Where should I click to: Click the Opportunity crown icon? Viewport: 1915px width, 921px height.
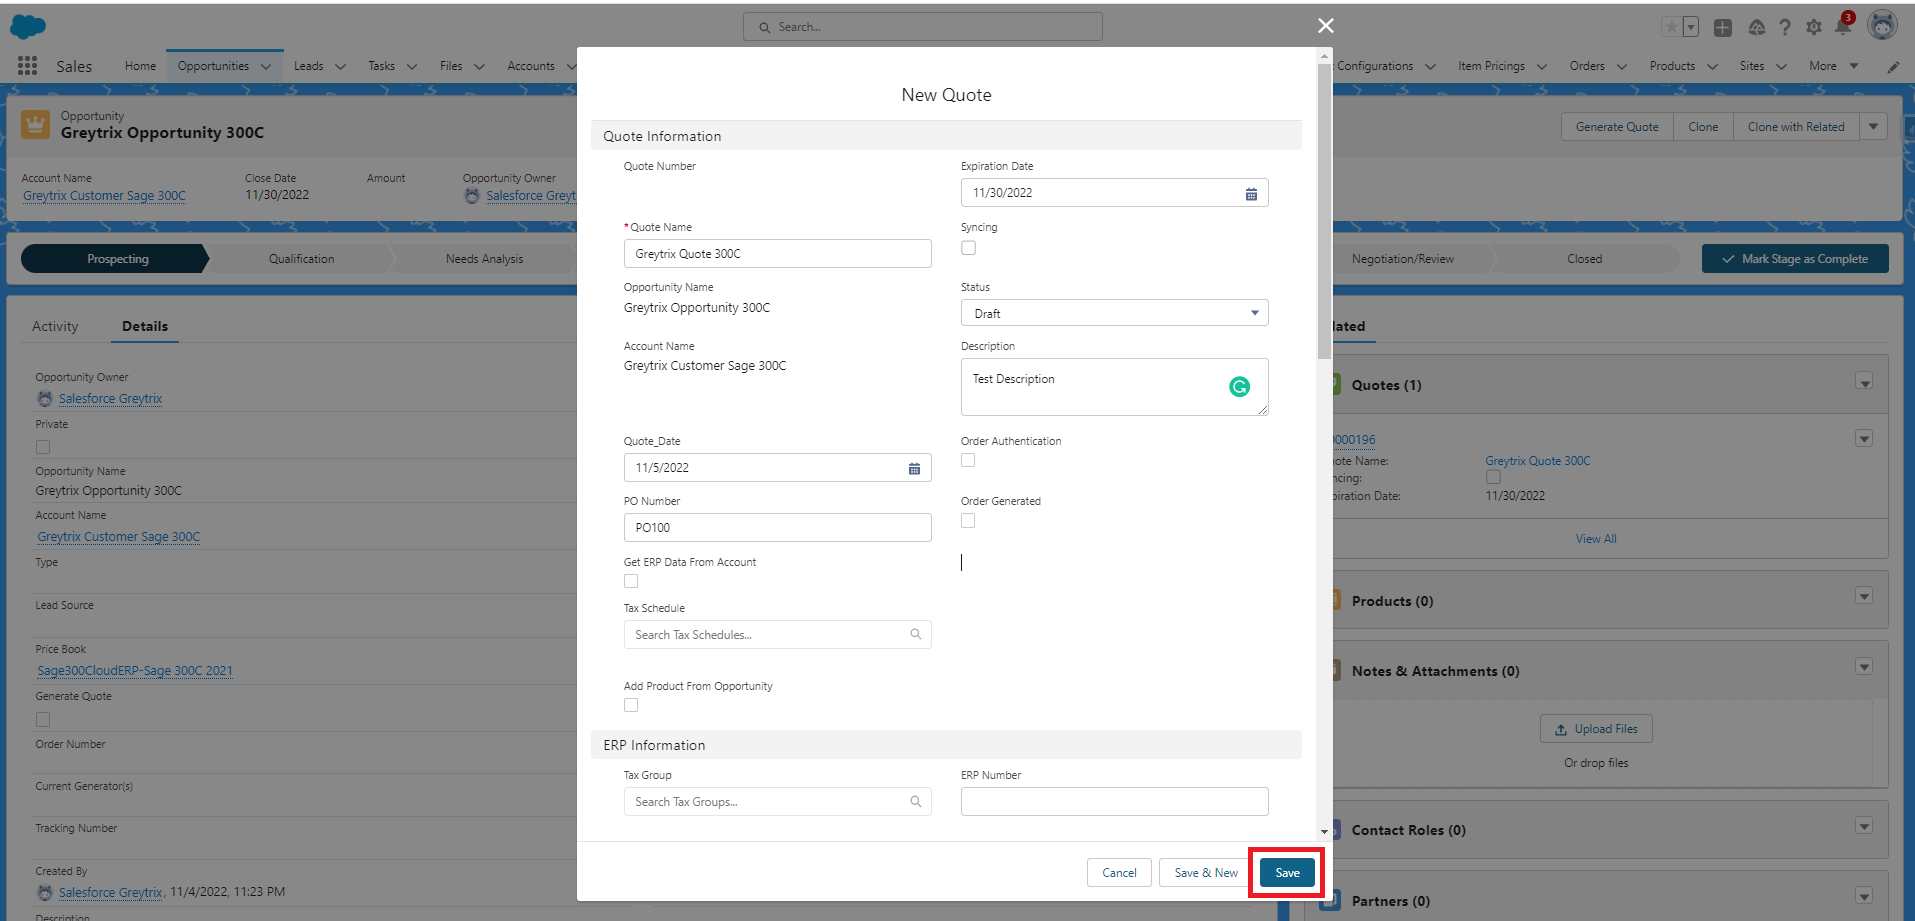click(x=35, y=125)
